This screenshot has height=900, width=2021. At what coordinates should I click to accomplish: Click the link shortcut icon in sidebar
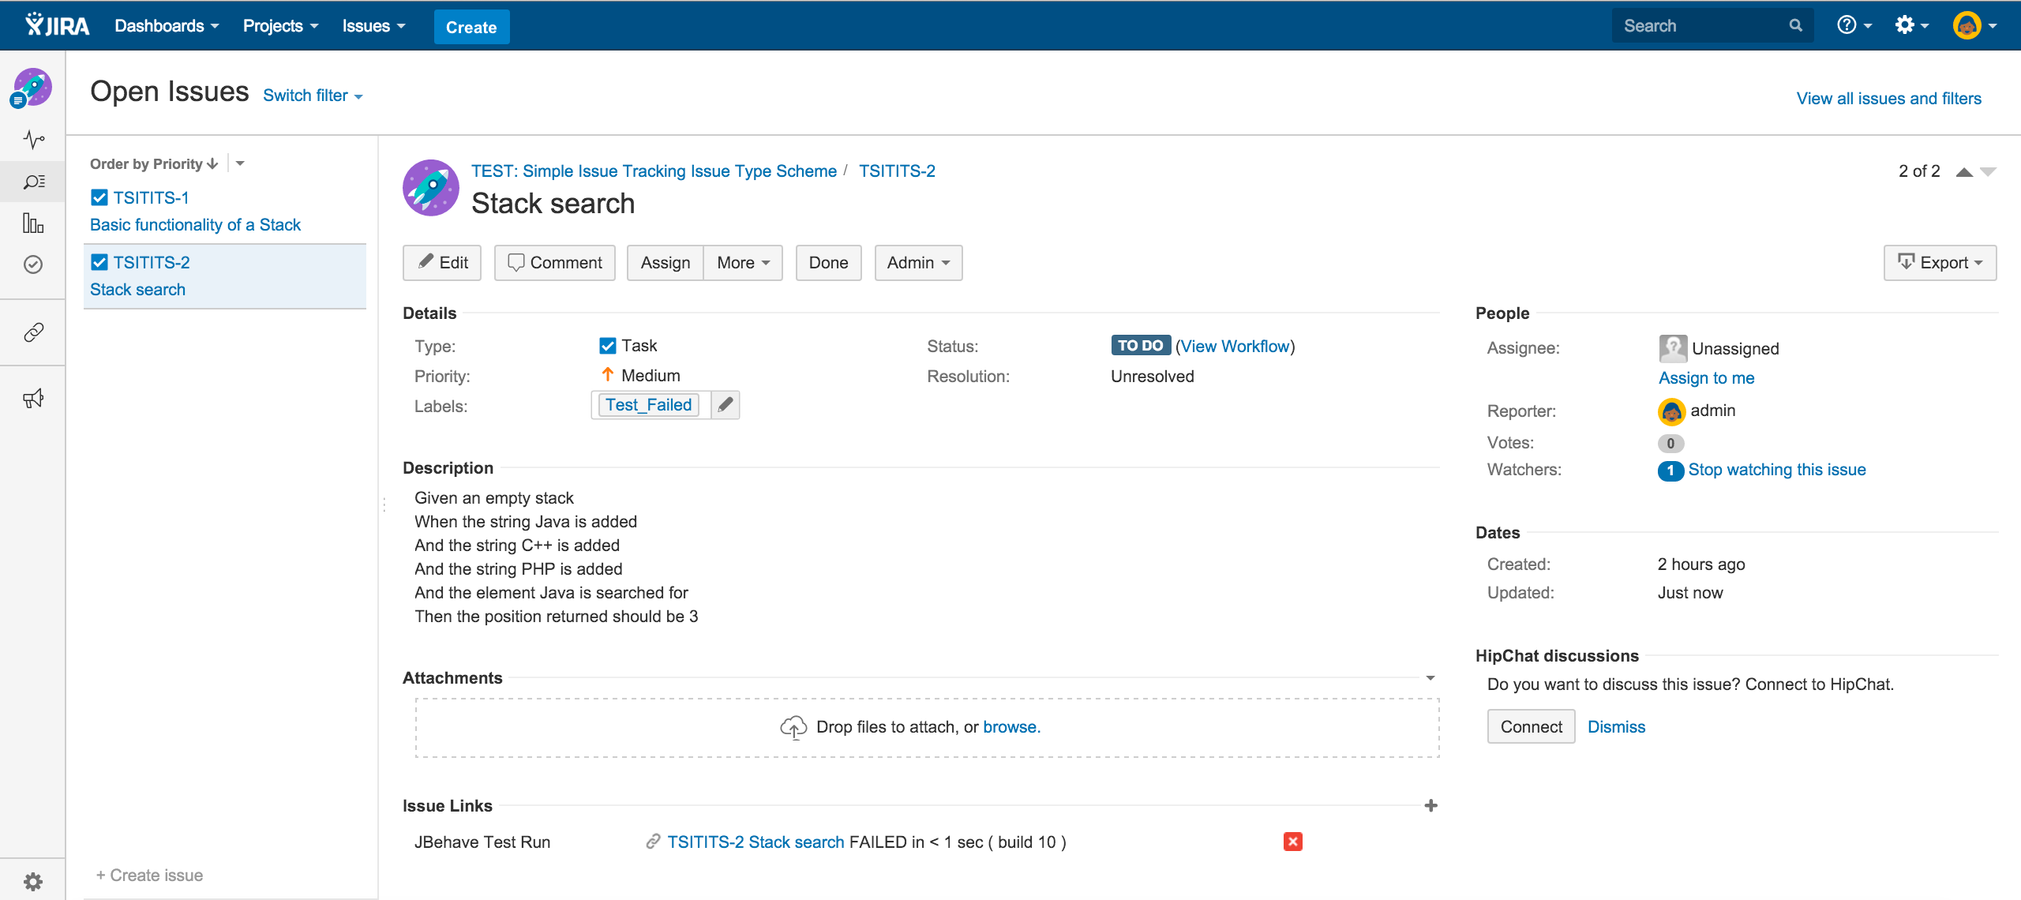click(33, 332)
